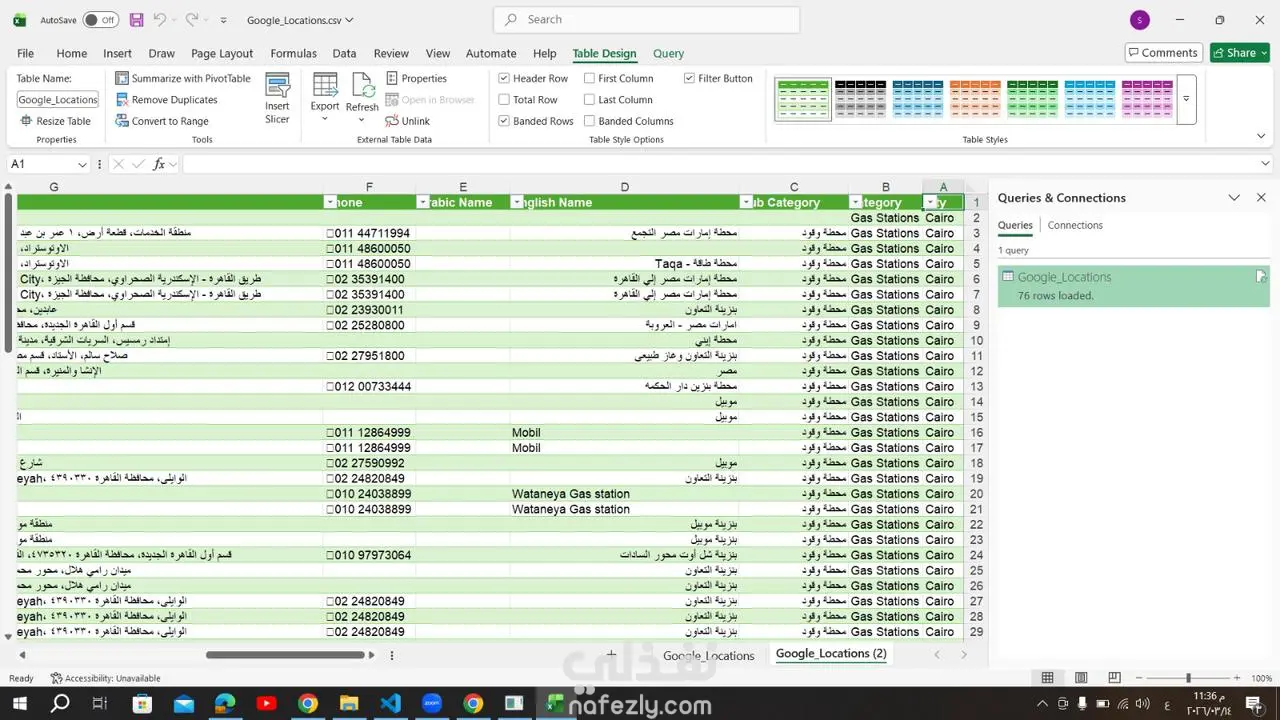
Task: Open the Customize Quick Access Toolbar dropdown
Action: (223, 20)
